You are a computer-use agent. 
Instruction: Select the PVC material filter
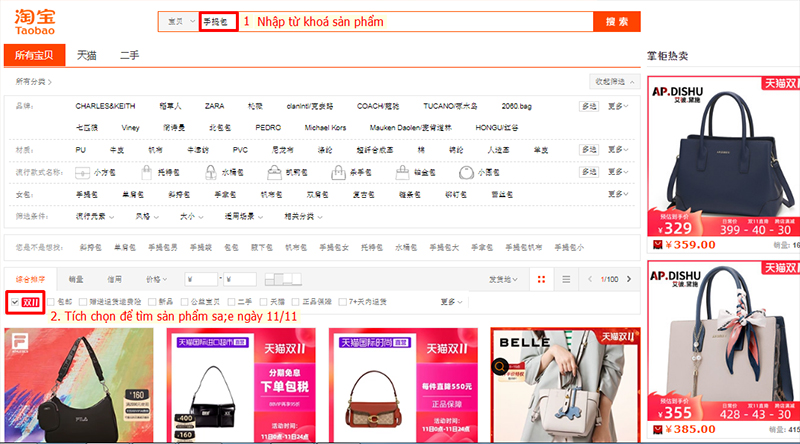coord(240,150)
